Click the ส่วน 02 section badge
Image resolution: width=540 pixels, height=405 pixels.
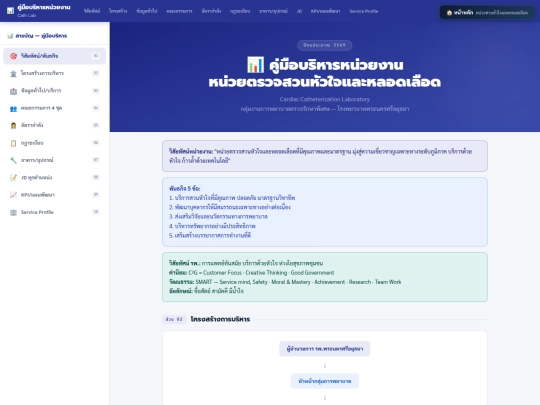[174, 319]
